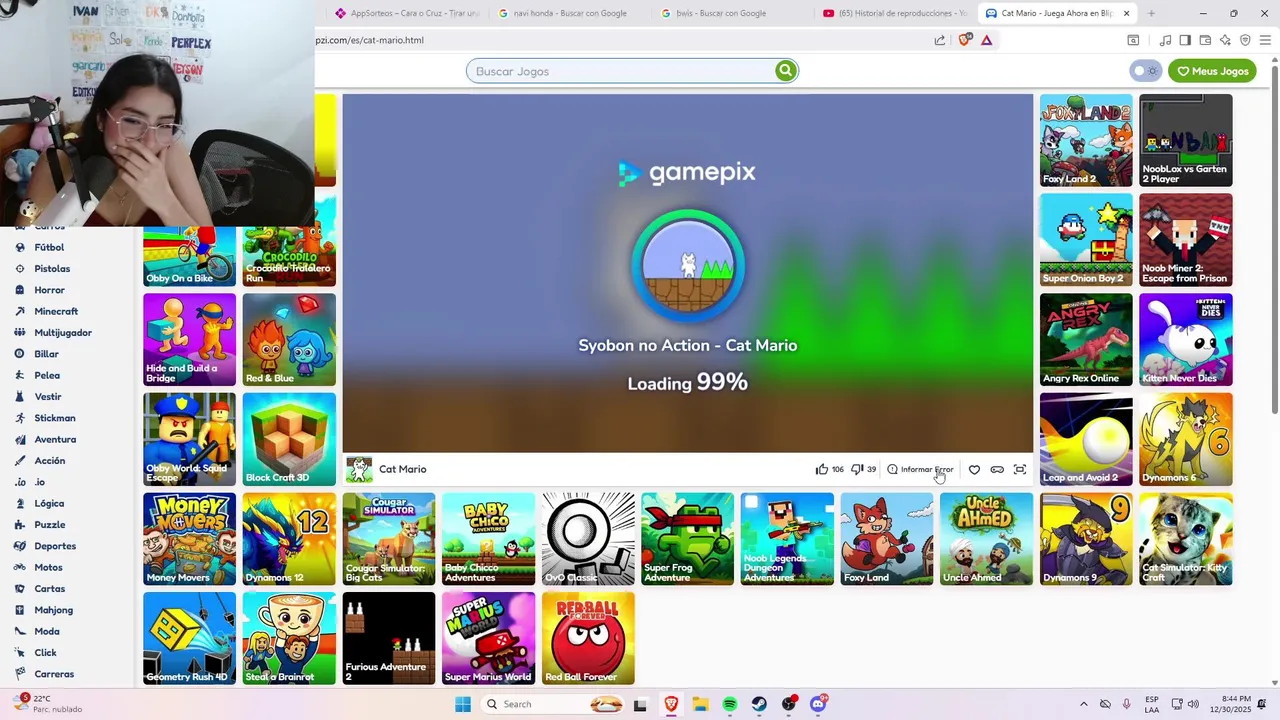Viewport: 1280px width, 720px height.
Task: Close the Cat Mario tab
Action: pos(1127,13)
